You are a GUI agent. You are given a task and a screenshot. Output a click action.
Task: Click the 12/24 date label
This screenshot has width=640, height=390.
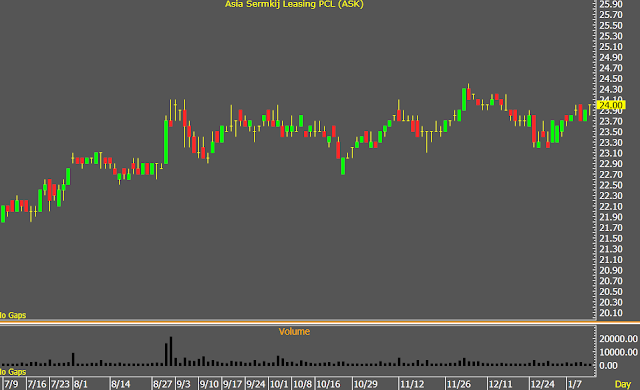pos(543,384)
